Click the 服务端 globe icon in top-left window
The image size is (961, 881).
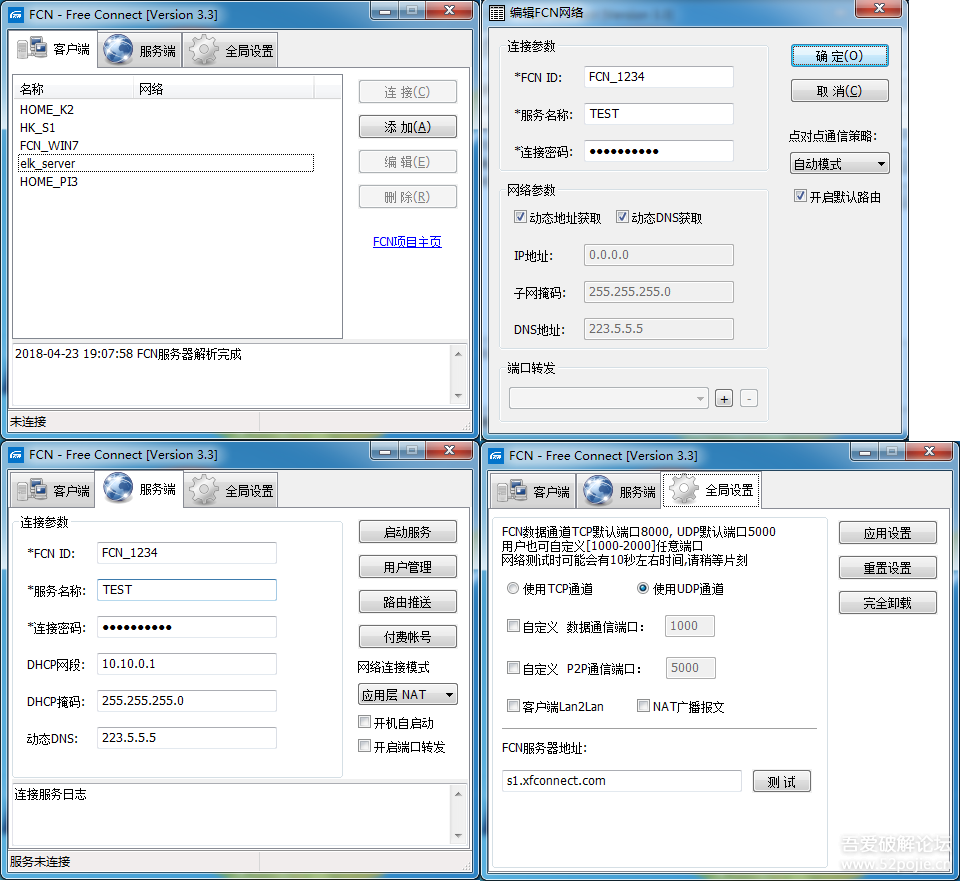point(118,49)
